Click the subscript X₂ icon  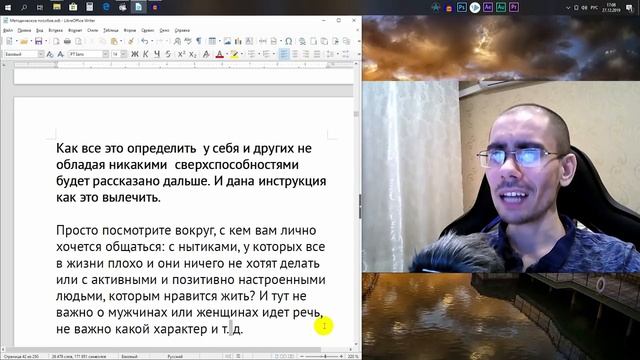pyautogui.click(x=193, y=54)
